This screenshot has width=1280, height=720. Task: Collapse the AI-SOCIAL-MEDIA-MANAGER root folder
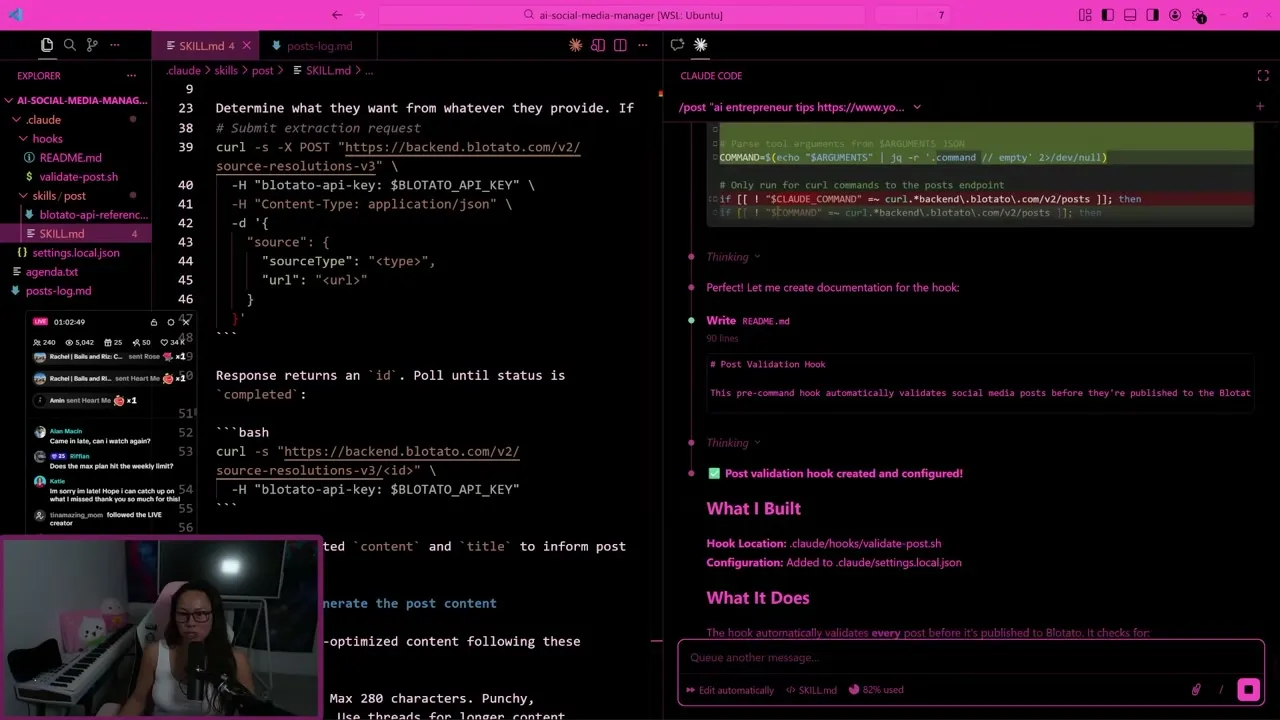(x=75, y=100)
